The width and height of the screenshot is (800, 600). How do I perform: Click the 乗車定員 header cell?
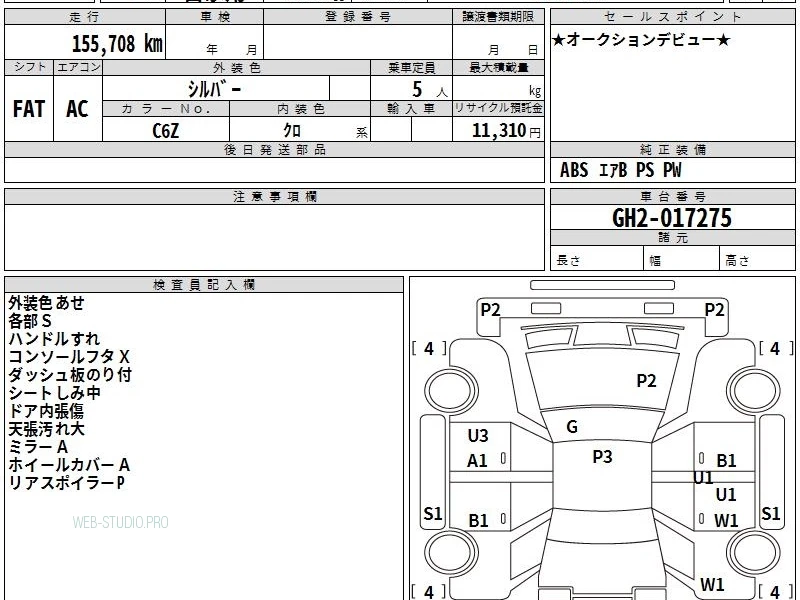(411, 68)
